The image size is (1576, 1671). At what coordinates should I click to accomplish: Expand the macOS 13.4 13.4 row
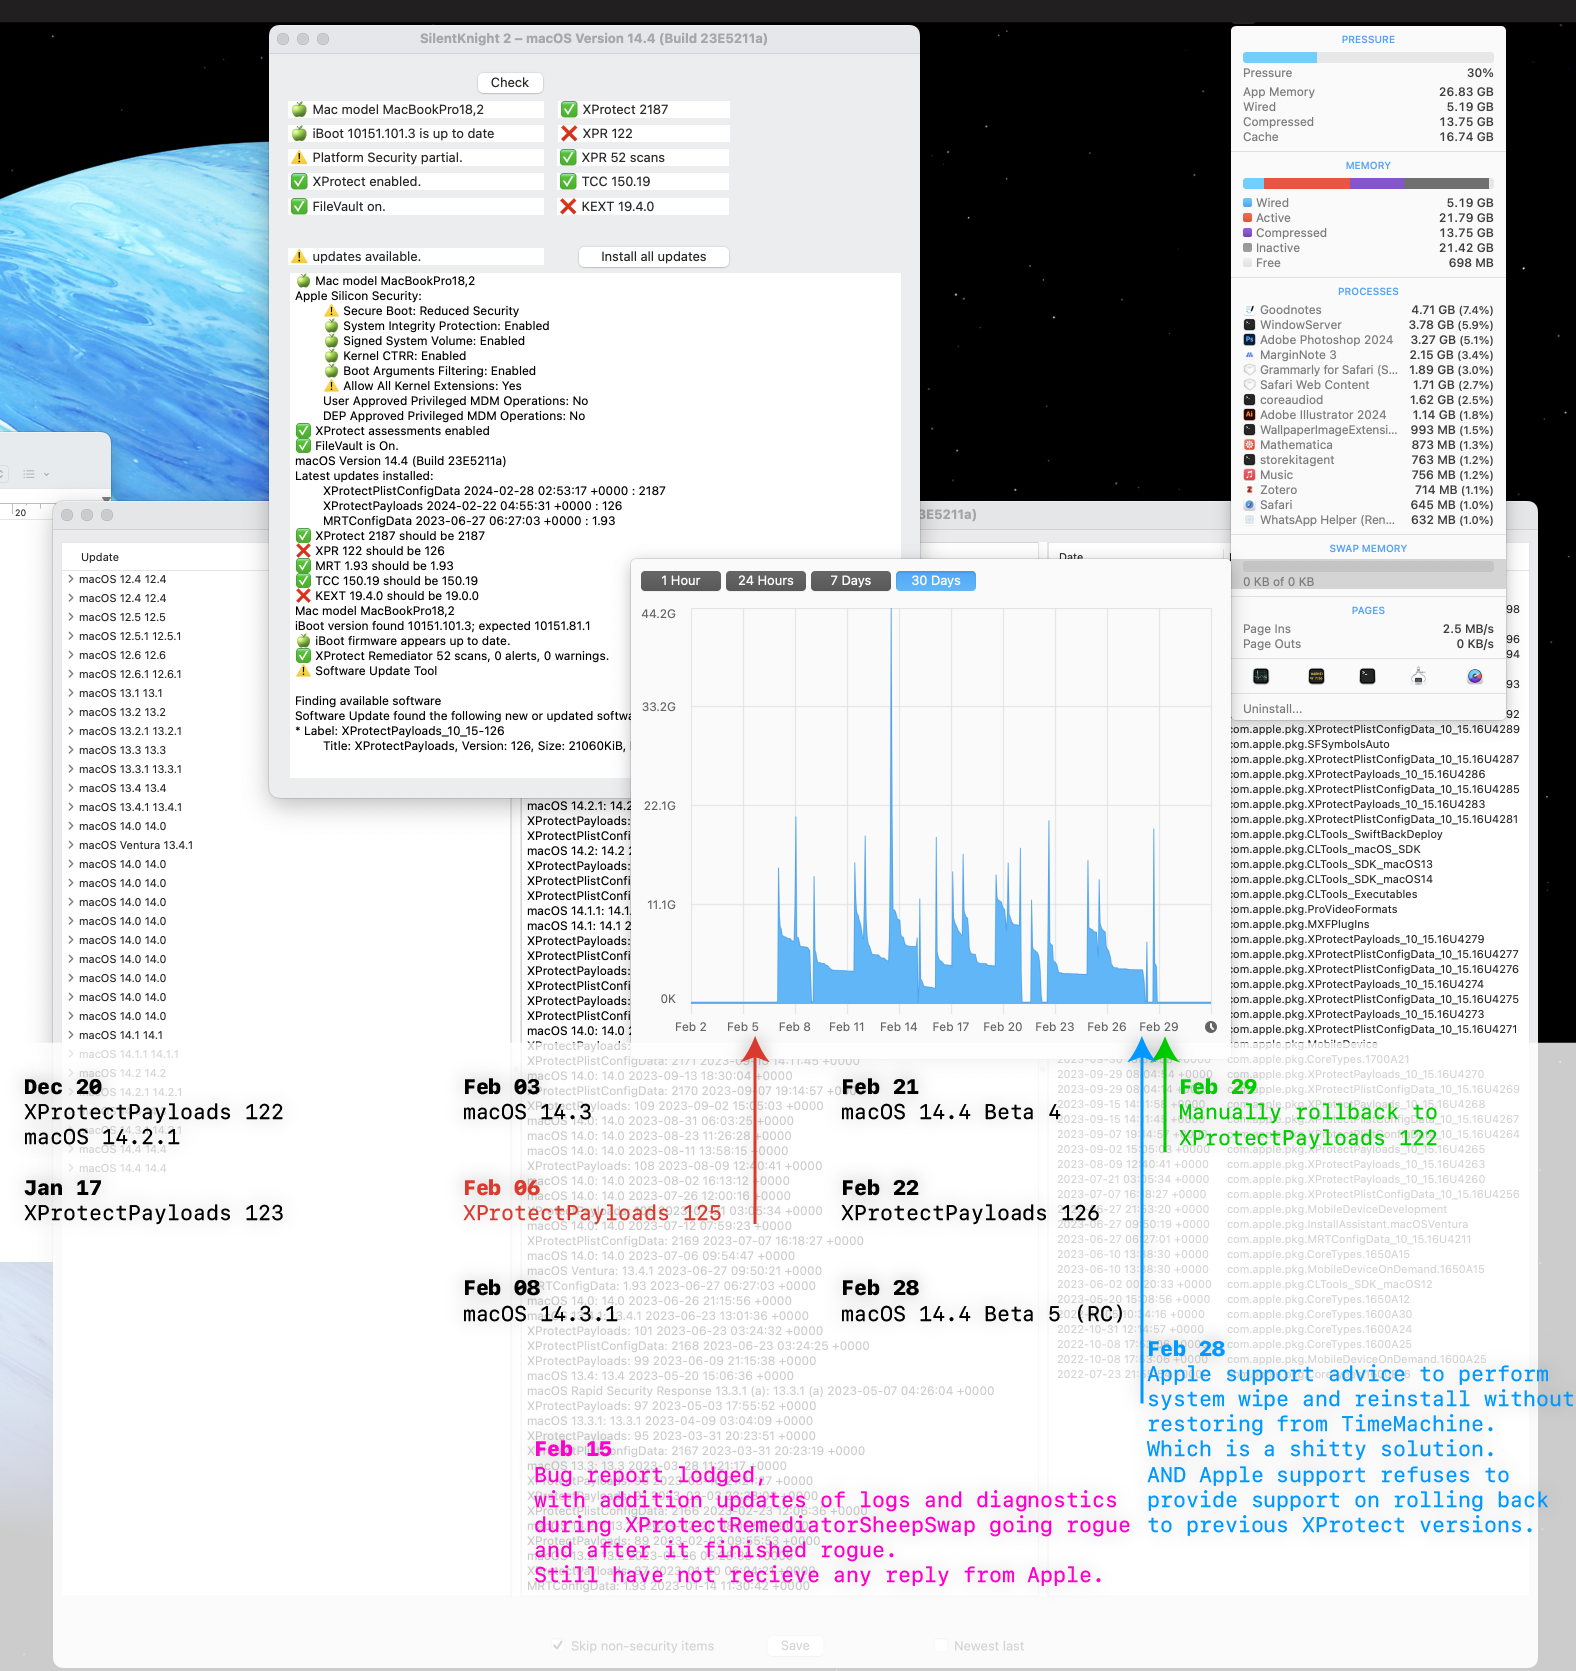click(x=71, y=788)
